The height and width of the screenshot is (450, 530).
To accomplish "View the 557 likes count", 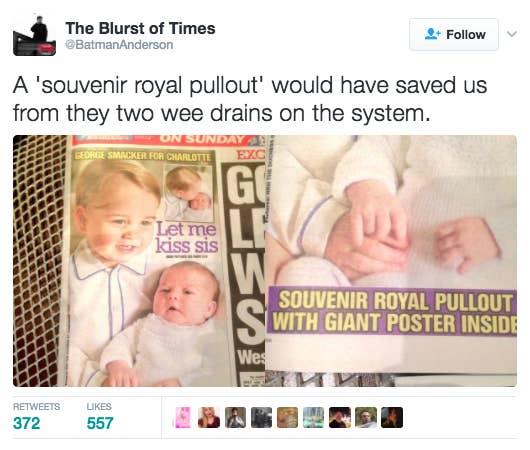I will point(100,423).
